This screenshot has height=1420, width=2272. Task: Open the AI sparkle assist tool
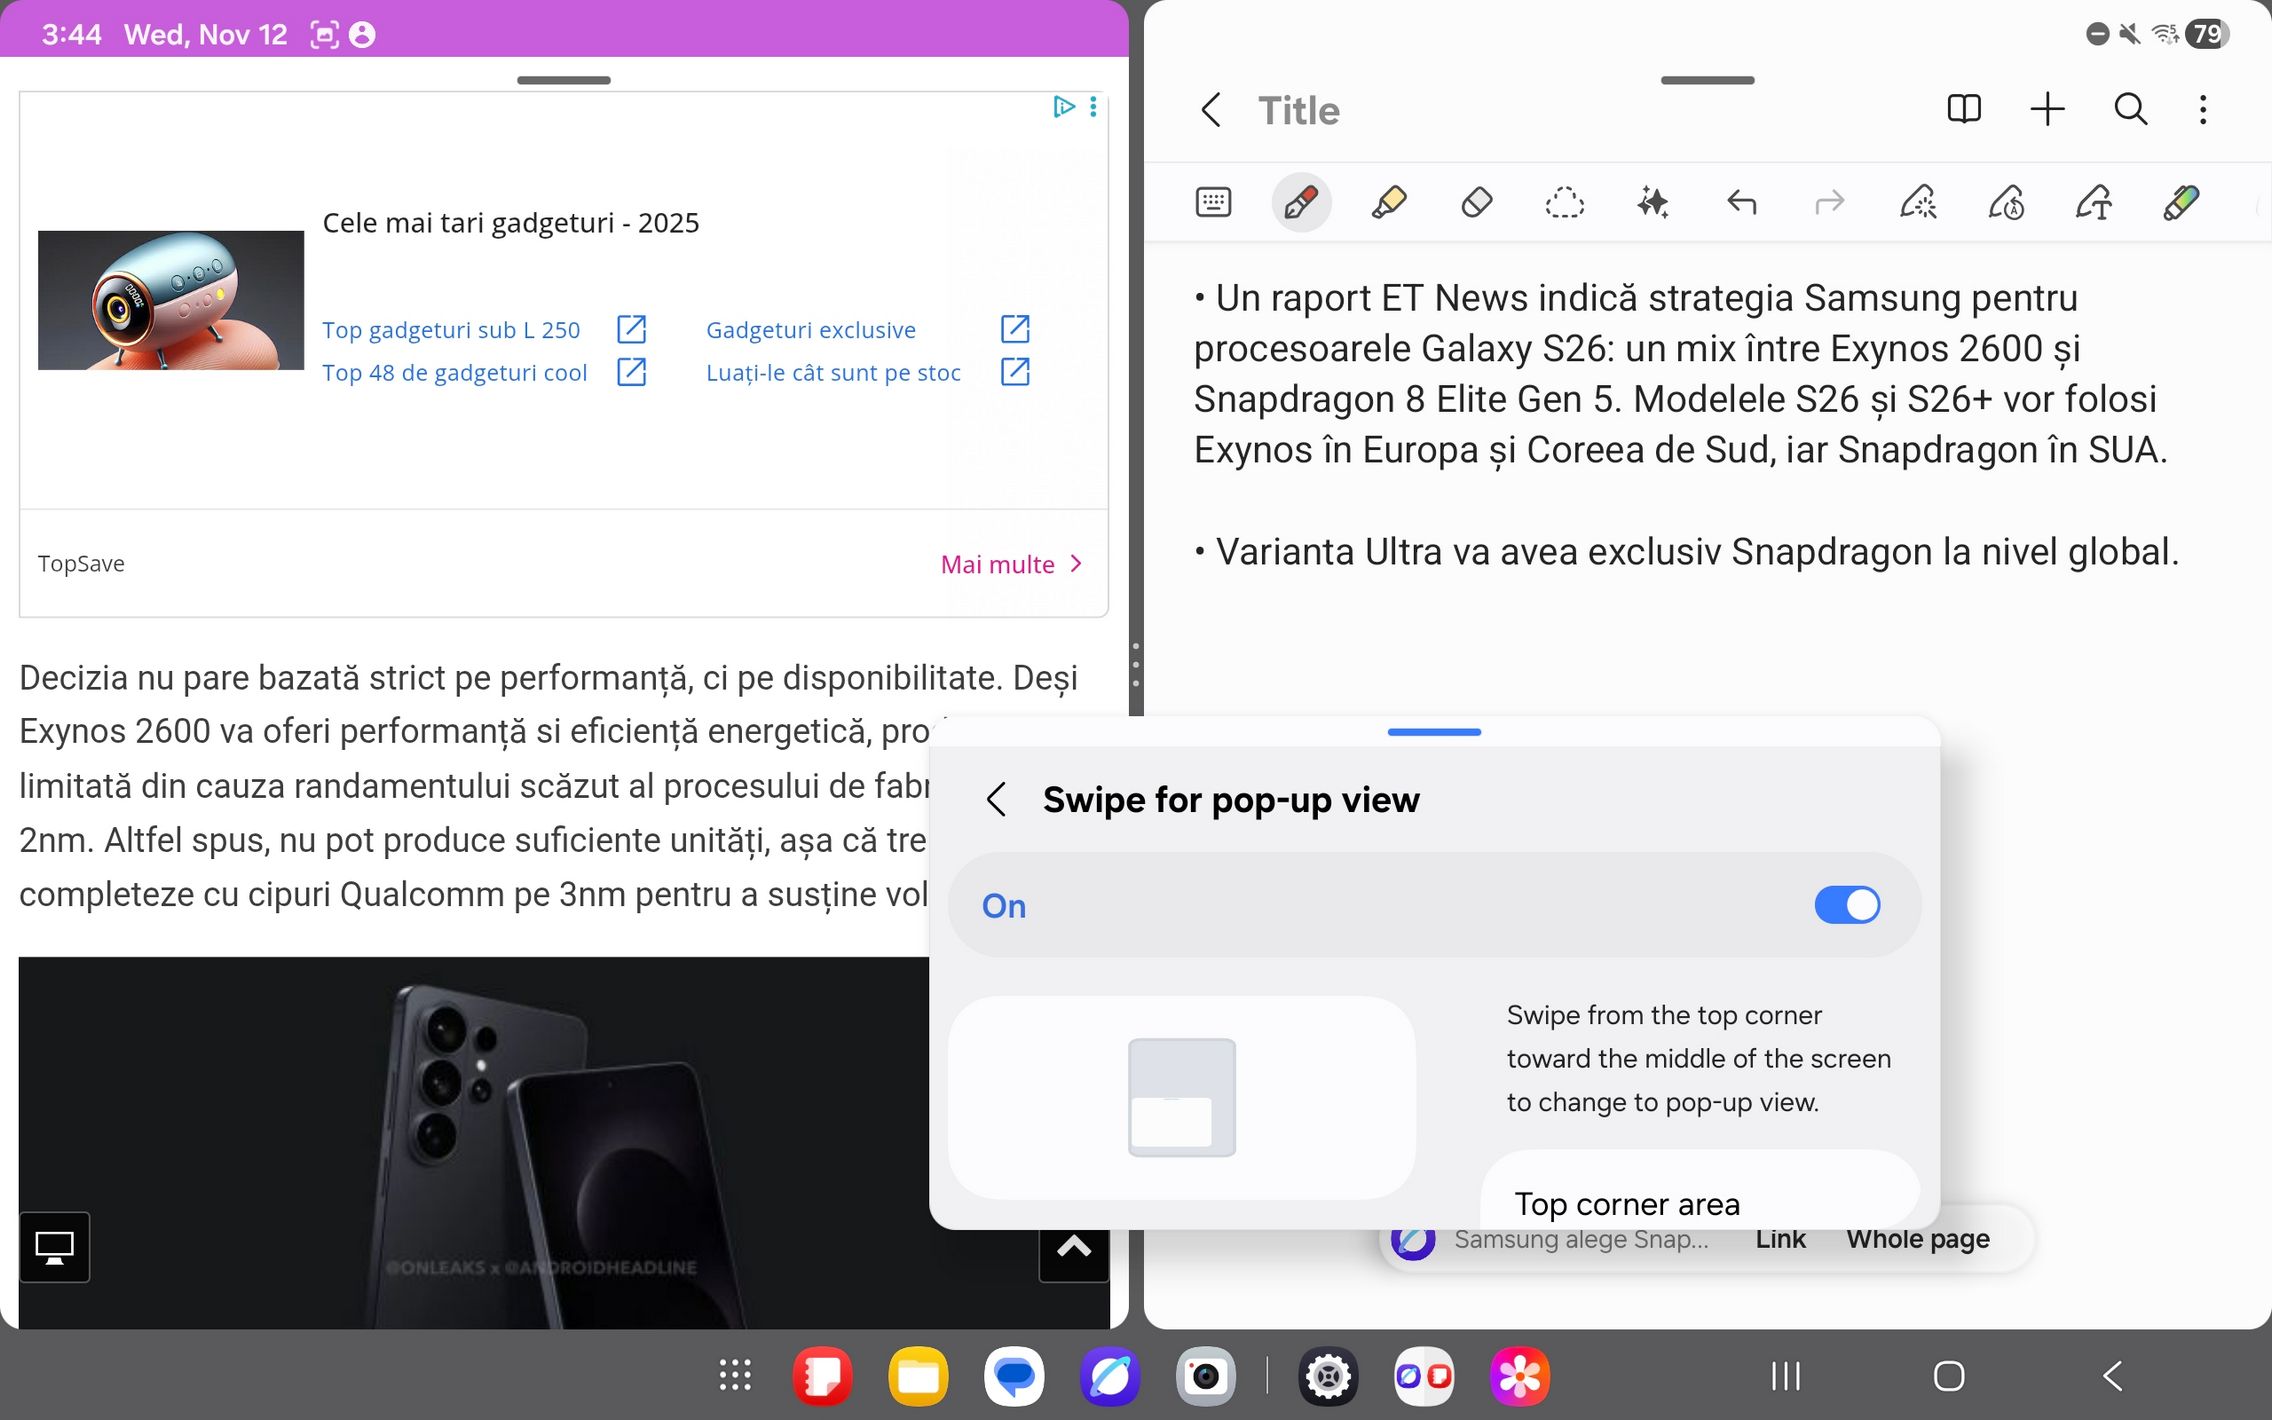tap(1652, 203)
